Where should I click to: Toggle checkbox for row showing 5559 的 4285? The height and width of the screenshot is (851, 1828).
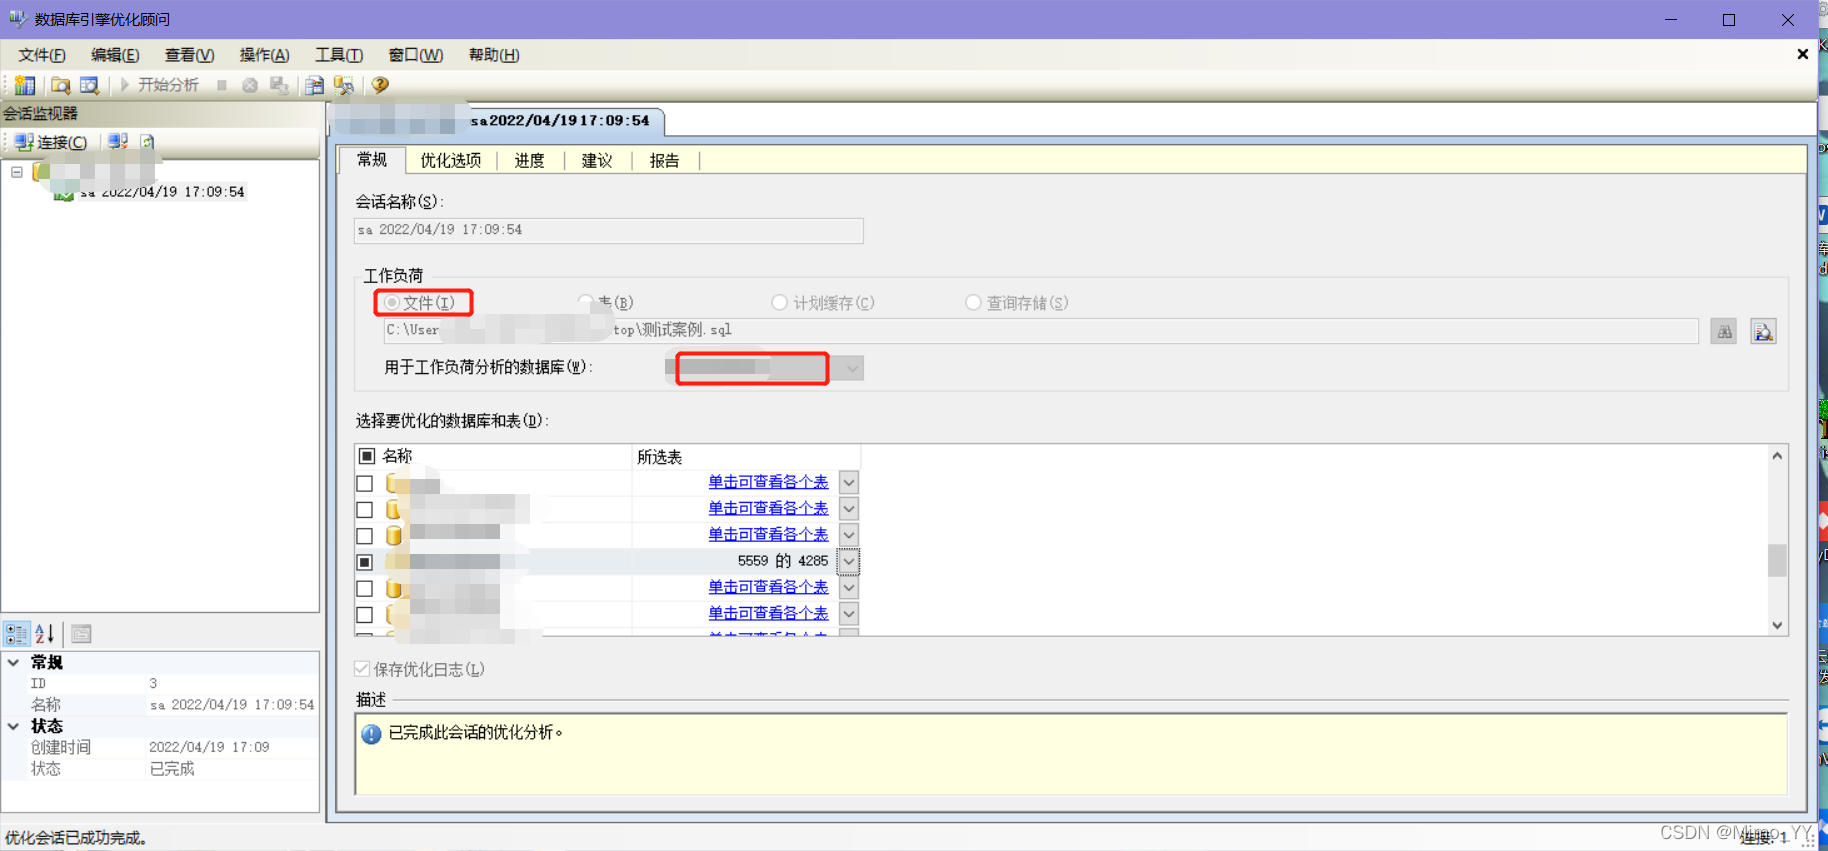point(365,562)
